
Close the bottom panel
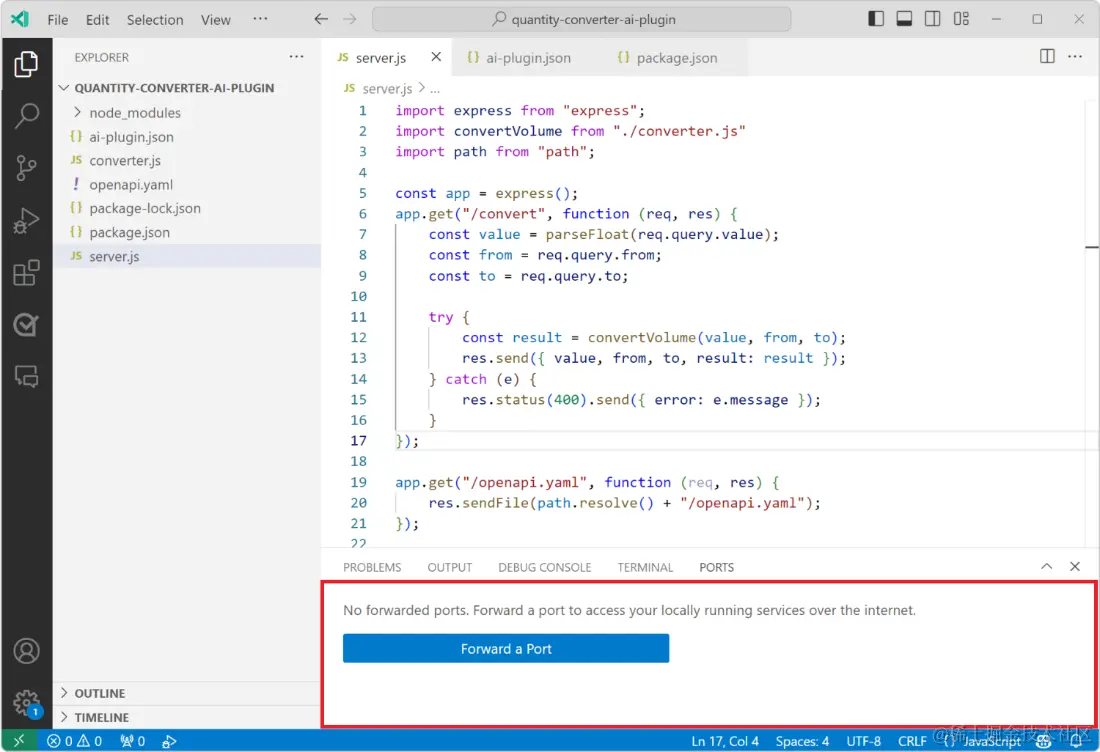point(1074,566)
